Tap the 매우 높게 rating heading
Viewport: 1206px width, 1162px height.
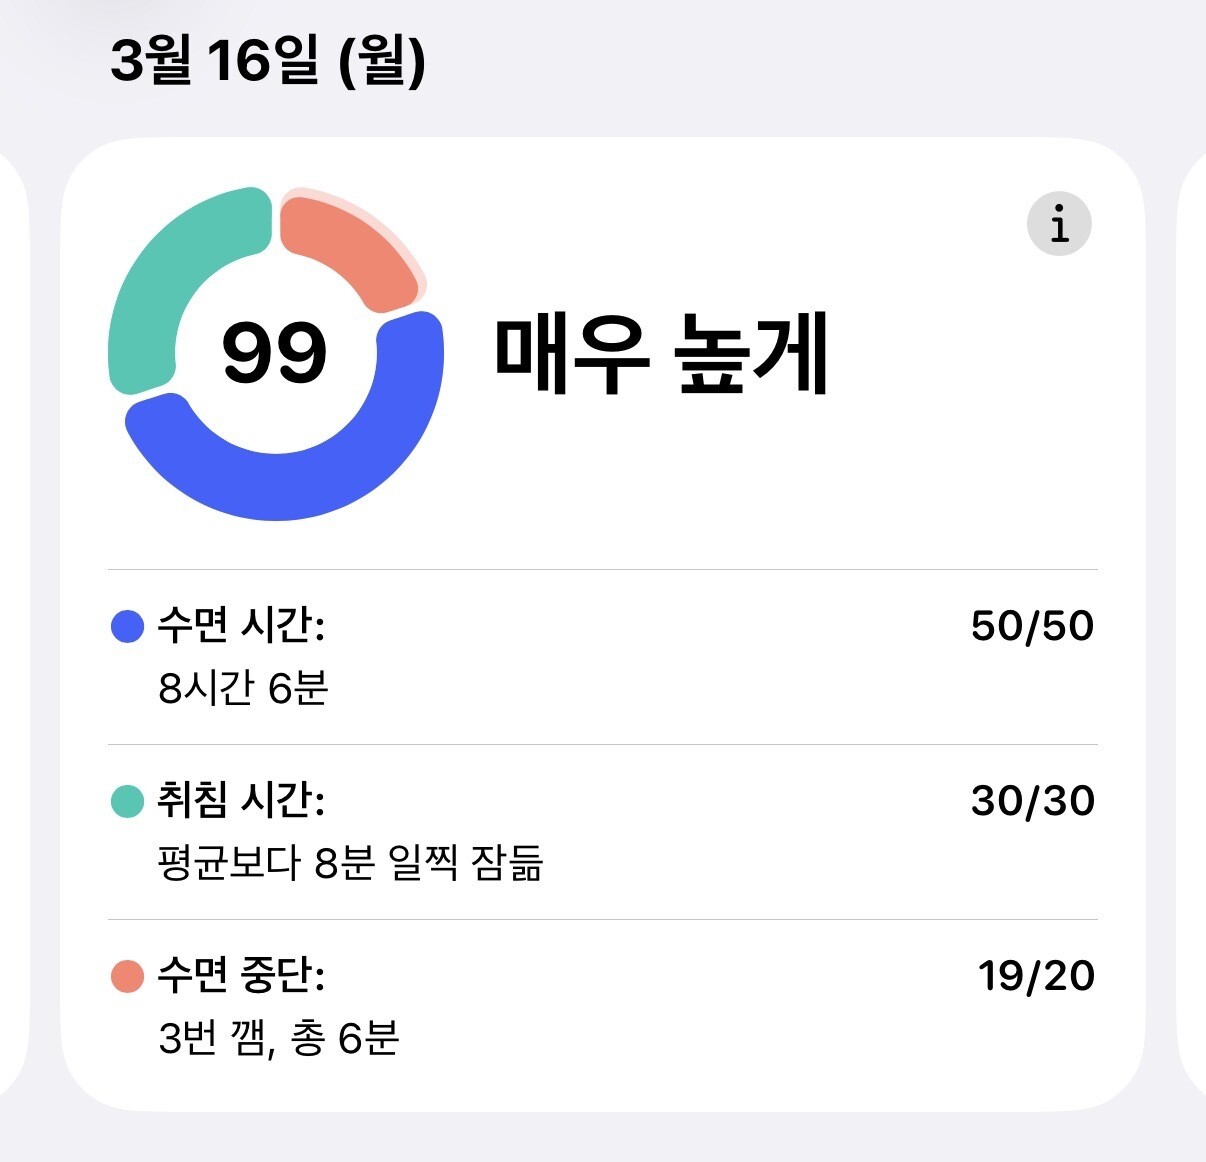[661, 356]
